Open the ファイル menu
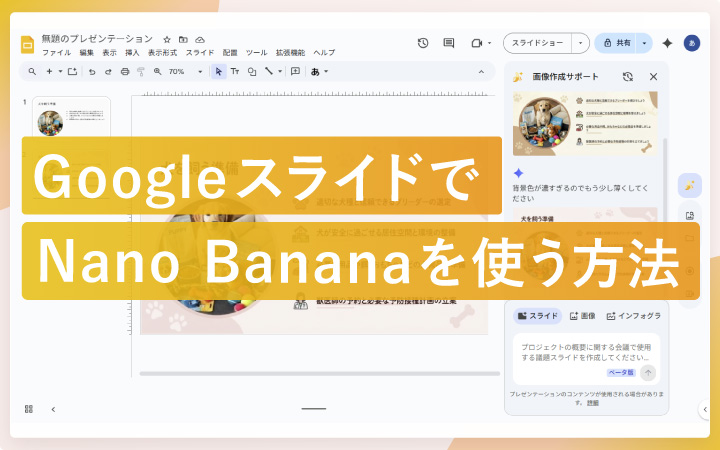Viewport: 720px width, 450px height. click(x=56, y=53)
